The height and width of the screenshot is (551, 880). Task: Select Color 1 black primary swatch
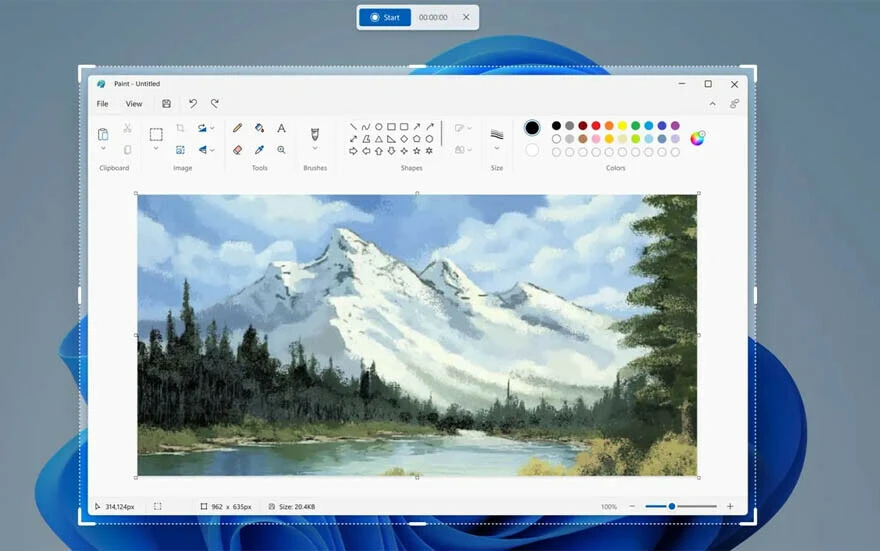531,128
